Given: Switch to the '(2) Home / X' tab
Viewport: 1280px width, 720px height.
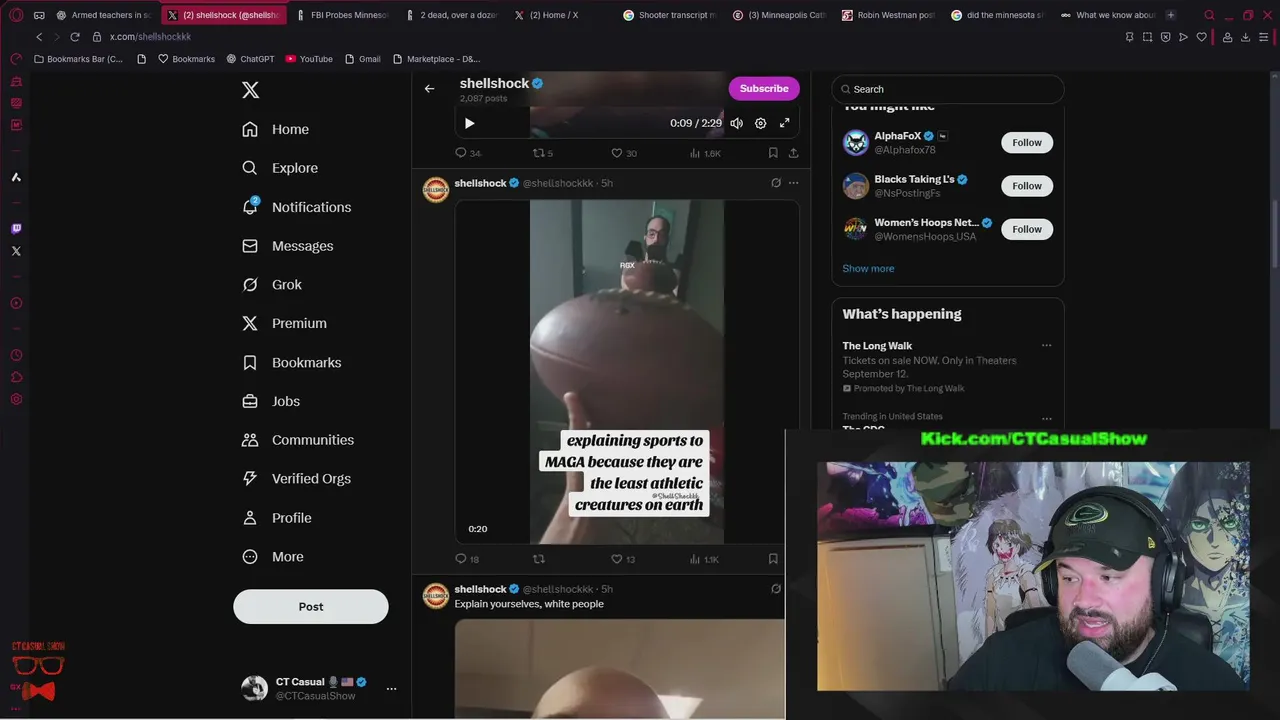Looking at the screenshot, I should (553, 15).
